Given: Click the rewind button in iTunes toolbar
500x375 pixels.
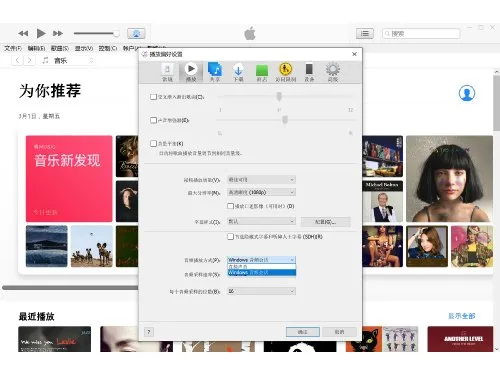Looking at the screenshot, I should [x=23, y=33].
